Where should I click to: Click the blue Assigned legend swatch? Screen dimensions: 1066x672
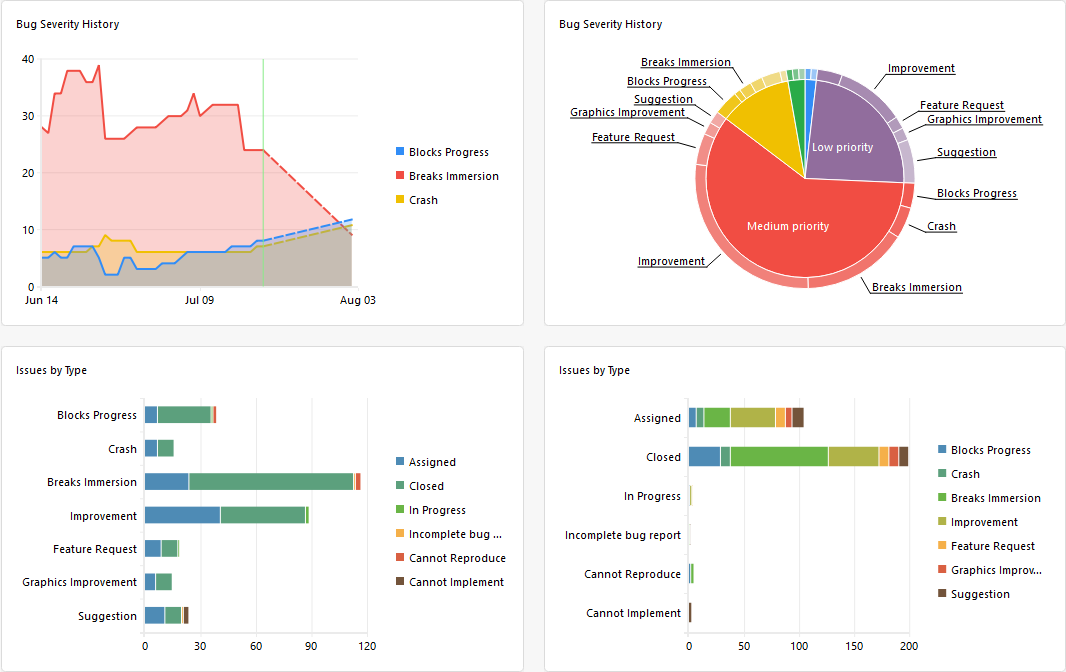401,462
